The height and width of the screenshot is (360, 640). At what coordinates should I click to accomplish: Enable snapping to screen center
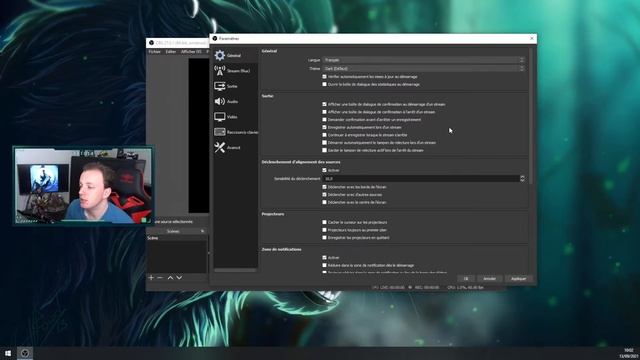tap(324, 202)
